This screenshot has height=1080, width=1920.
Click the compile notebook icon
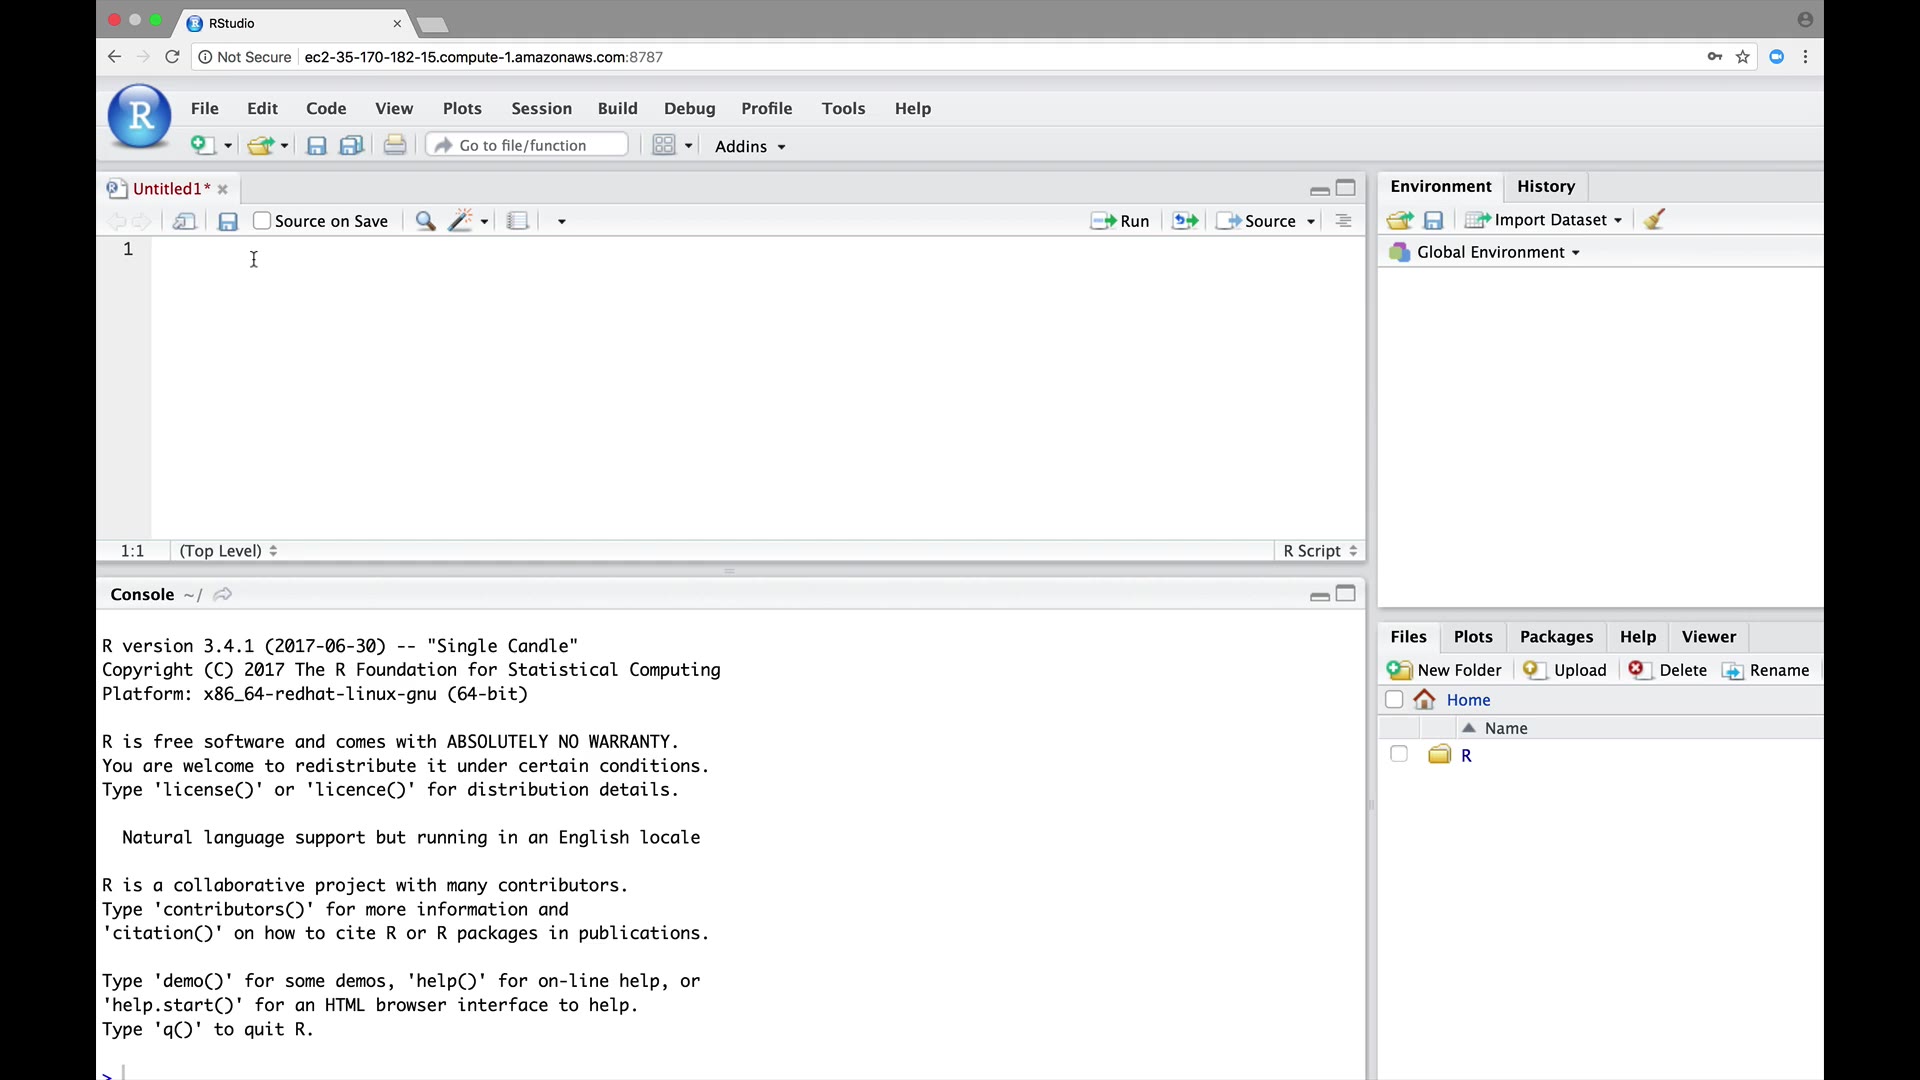point(517,221)
